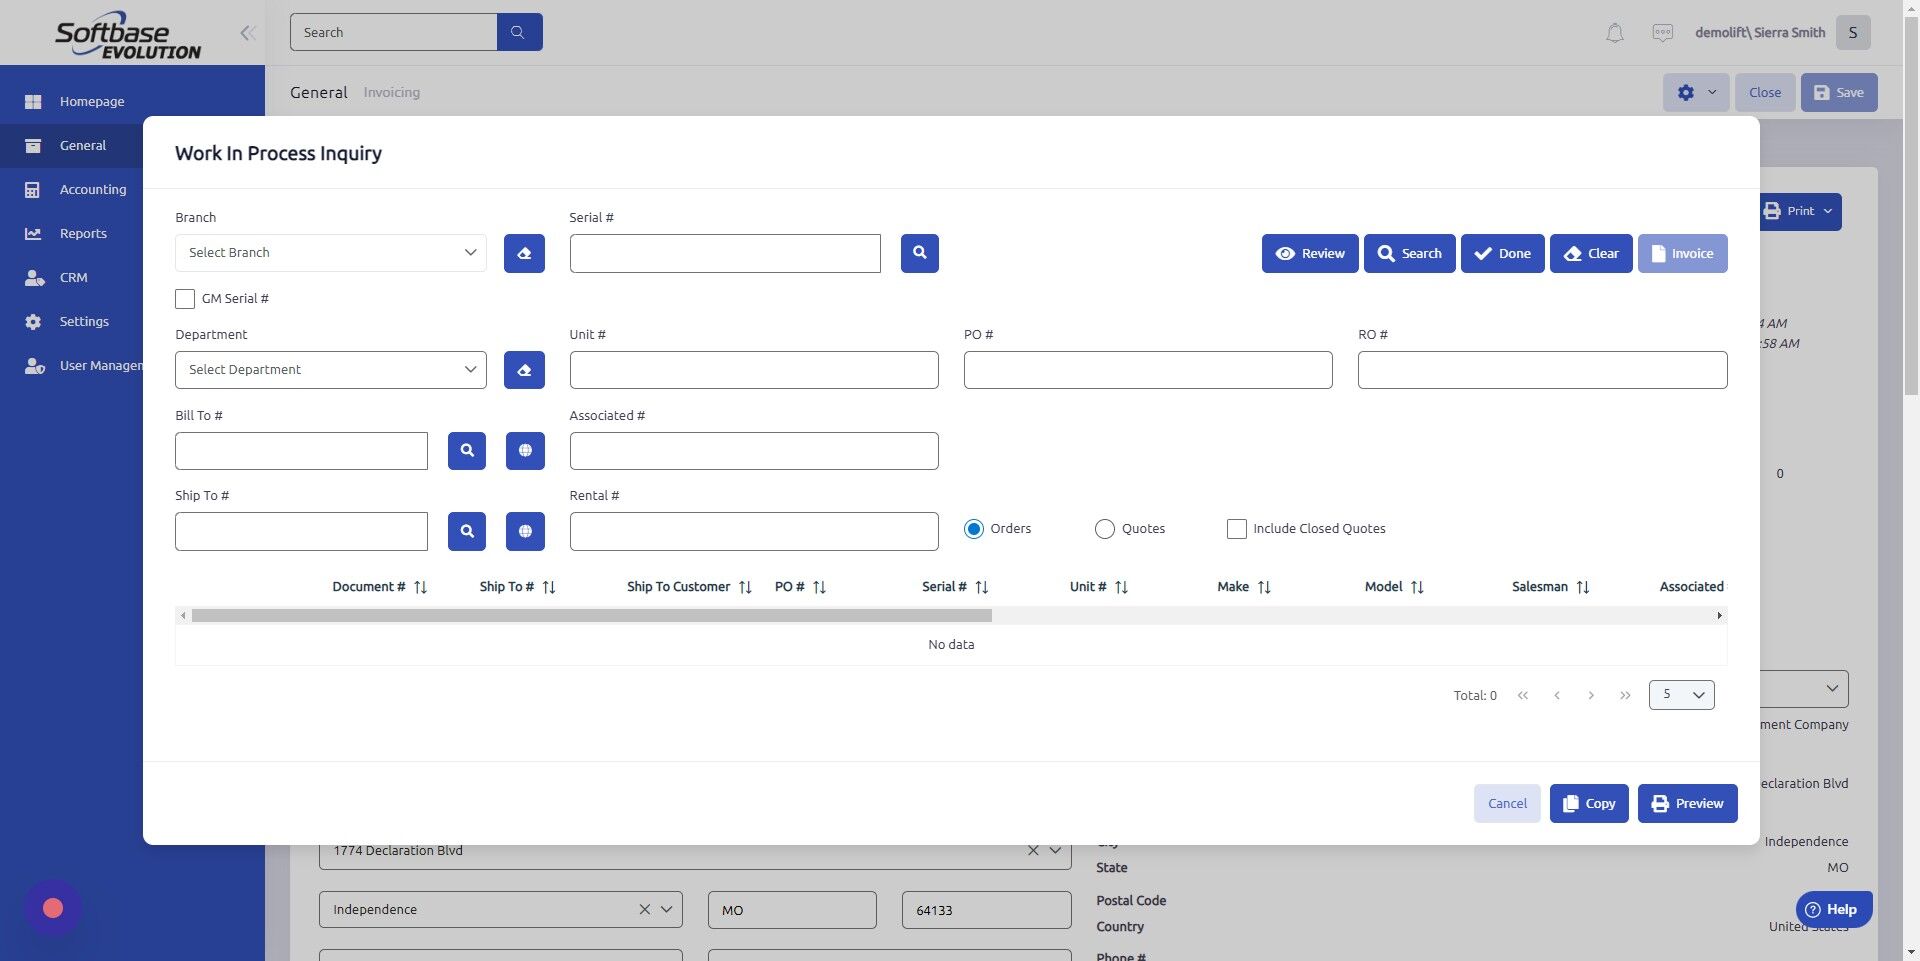Screen dimensions: 1920x961
Task: Switch to the Invoicing tab
Action: tap(391, 92)
